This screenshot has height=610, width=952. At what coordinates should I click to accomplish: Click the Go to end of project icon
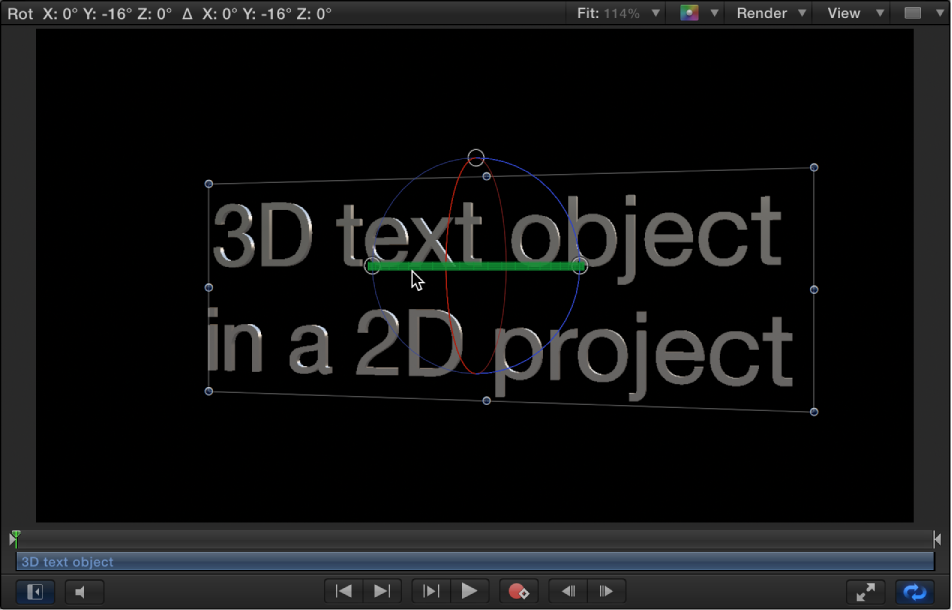(x=381, y=591)
